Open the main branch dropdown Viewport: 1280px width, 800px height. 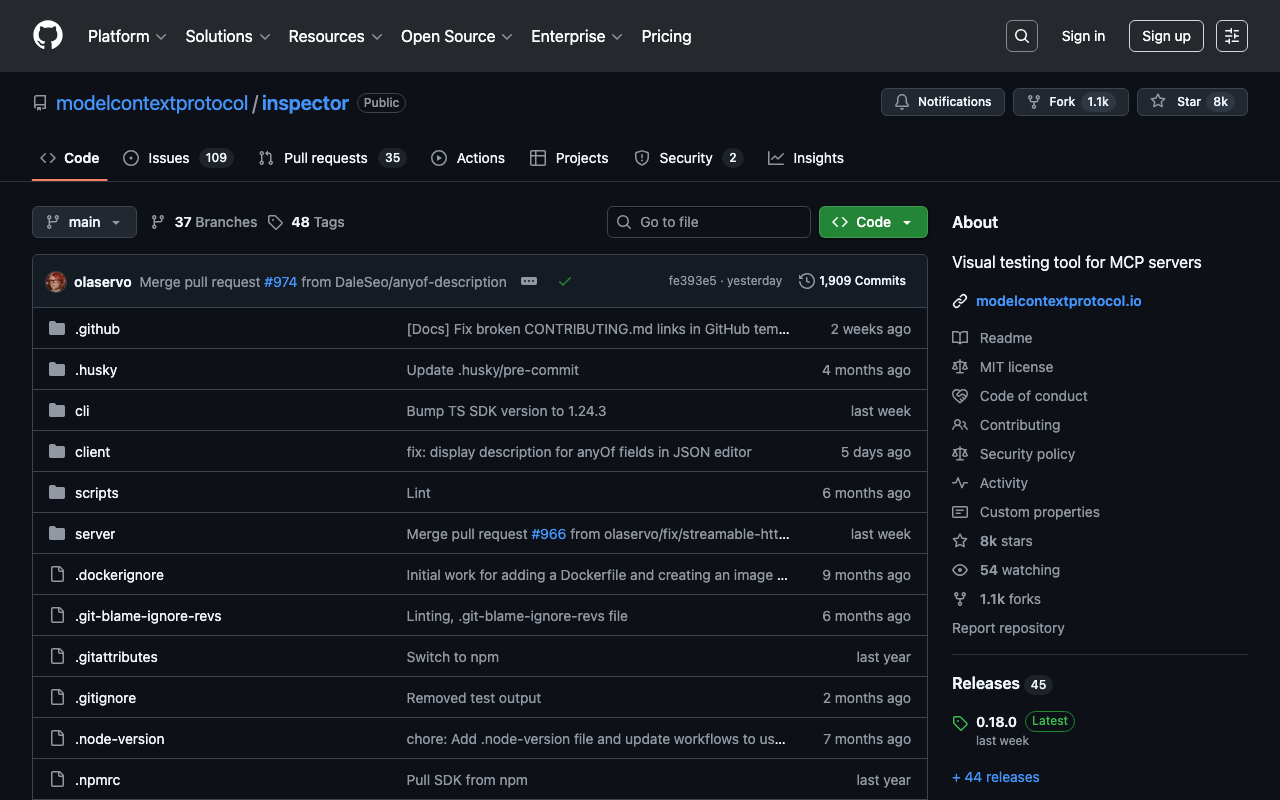(x=84, y=222)
